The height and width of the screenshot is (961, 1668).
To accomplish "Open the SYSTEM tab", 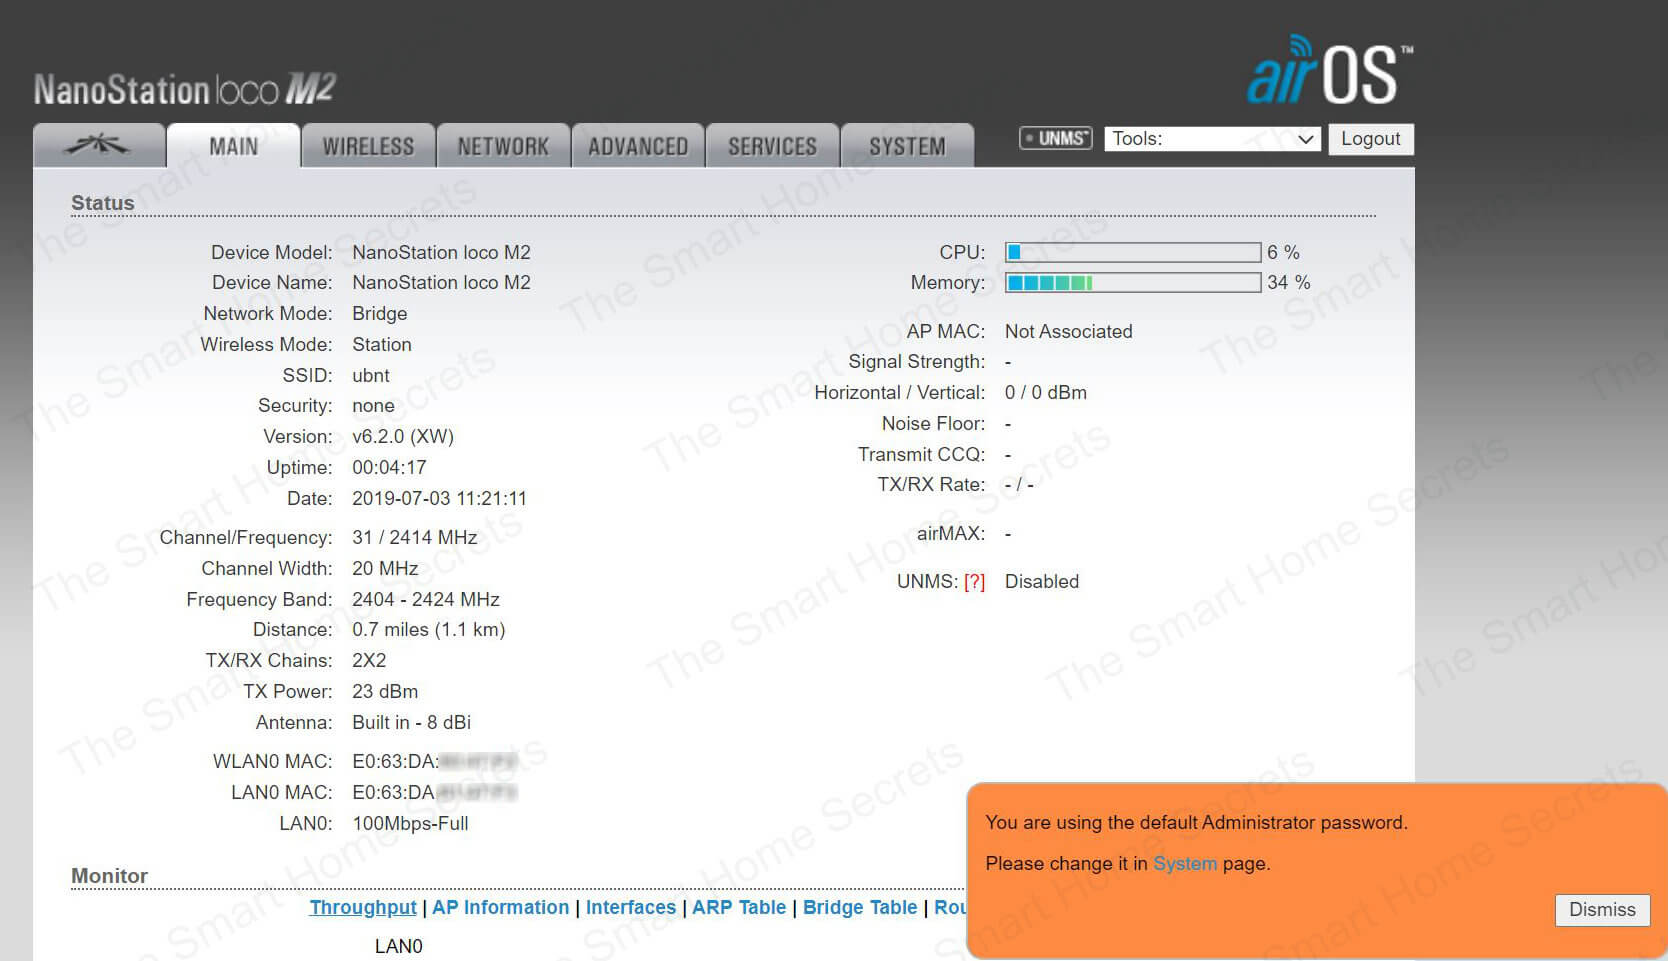I will (907, 147).
